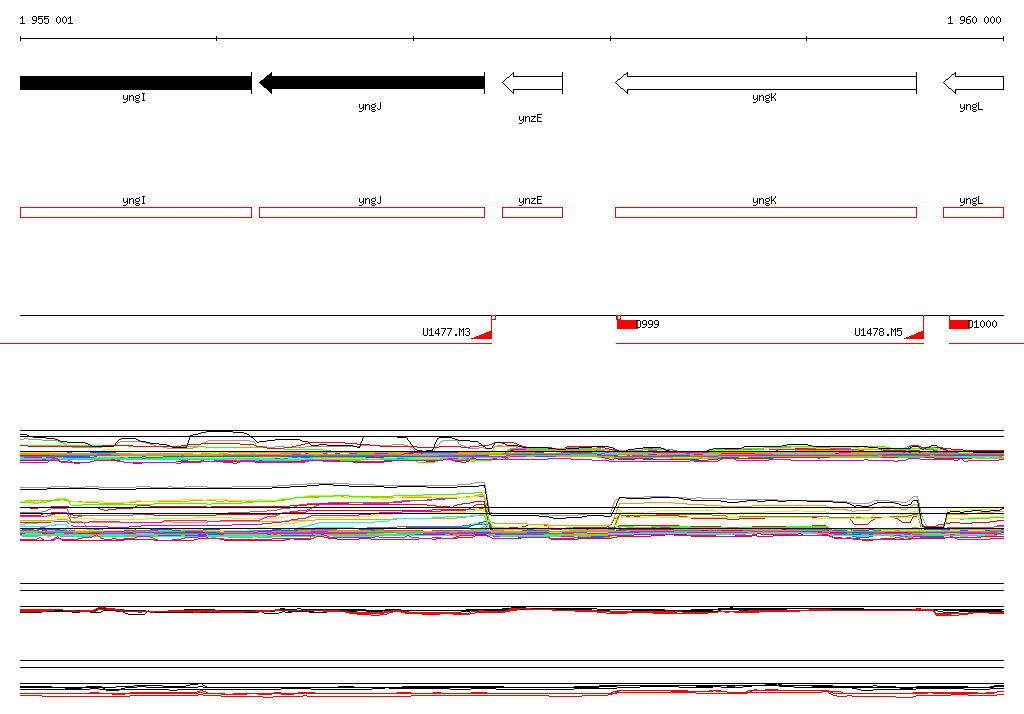Click the yngL label under white arrow

[971, 106]
